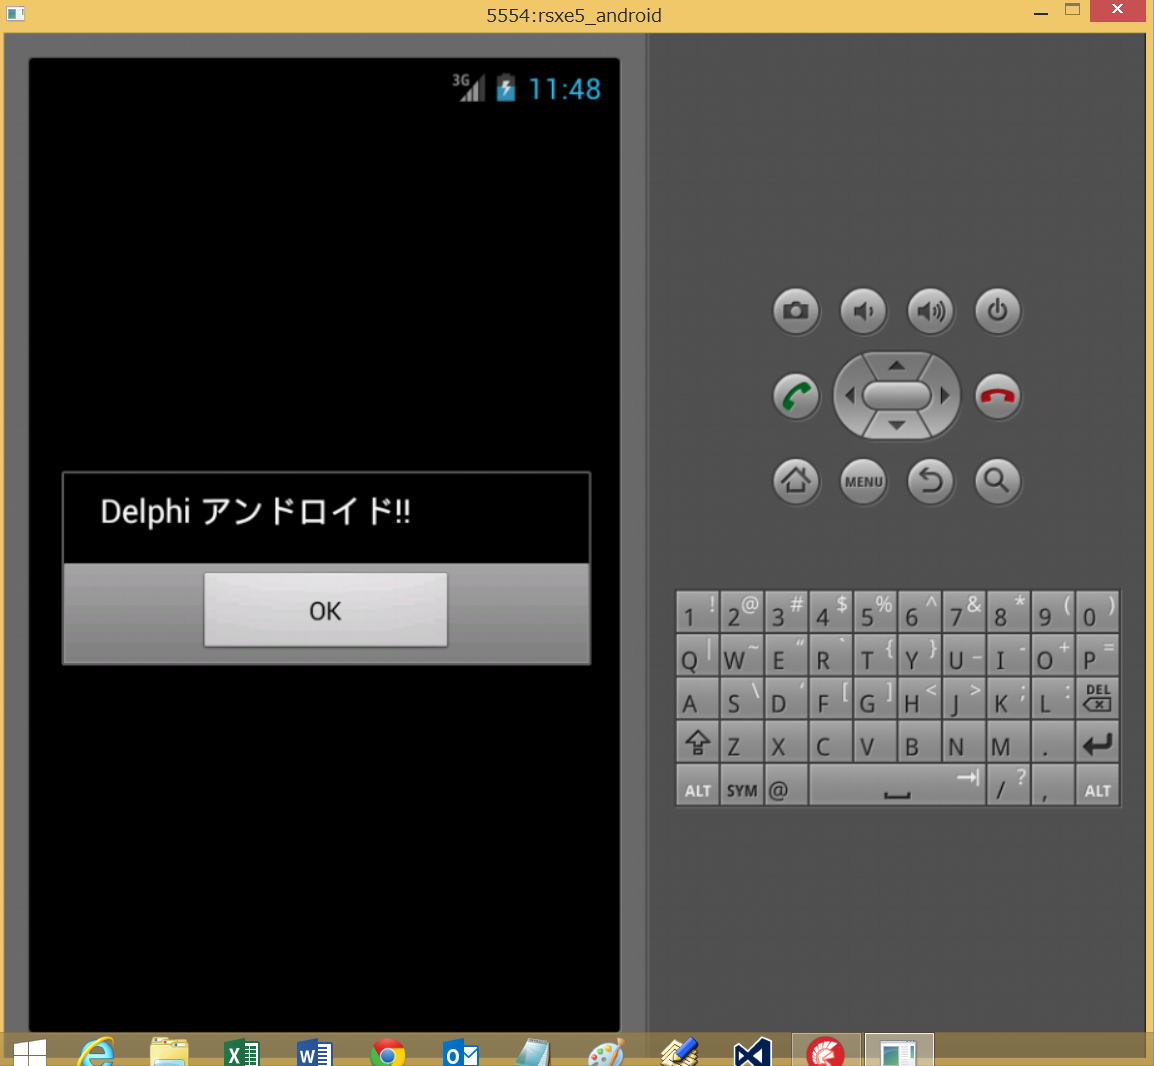Click the D-pad up arrow
The width and height of the screenshot is (1154, 1066).
896,365
